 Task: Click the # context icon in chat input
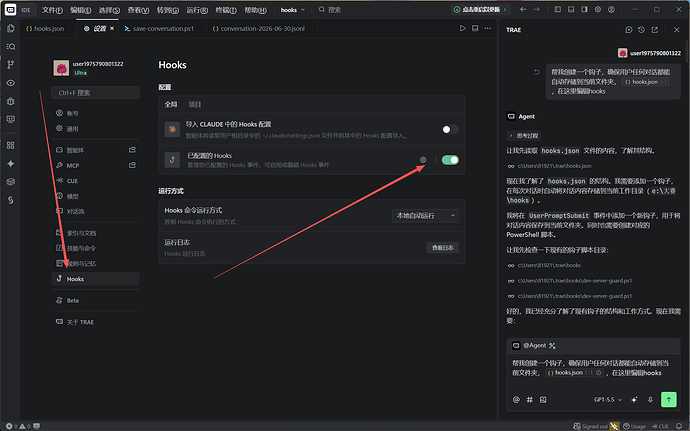(529, 400)
